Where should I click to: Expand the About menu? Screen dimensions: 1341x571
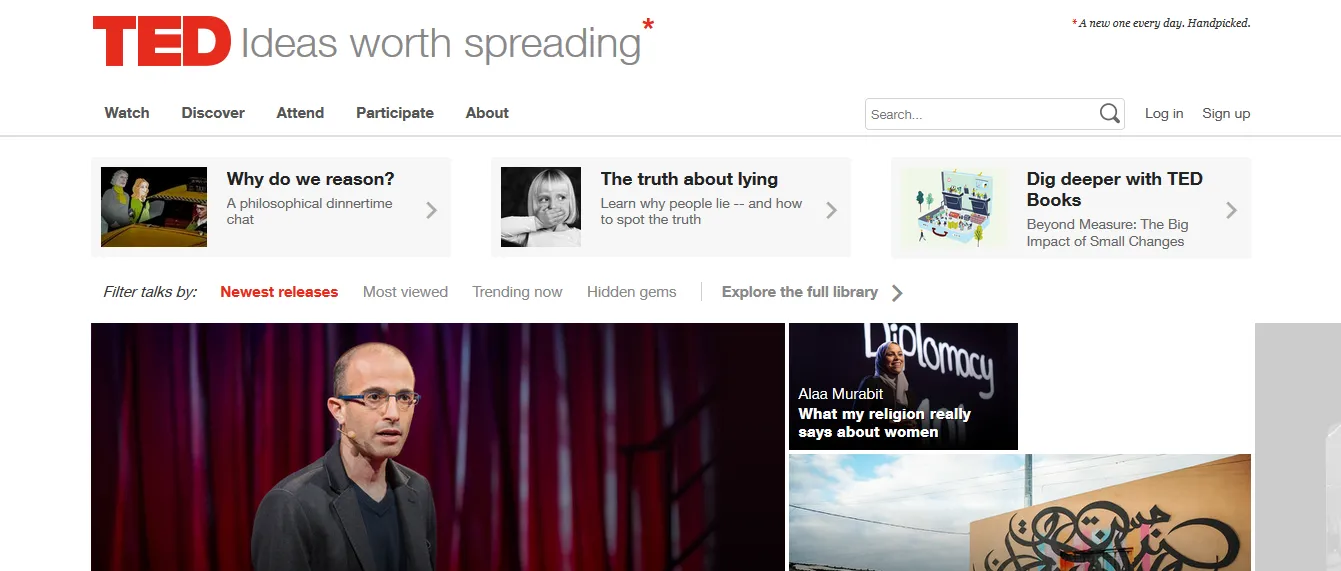point(487,113)
